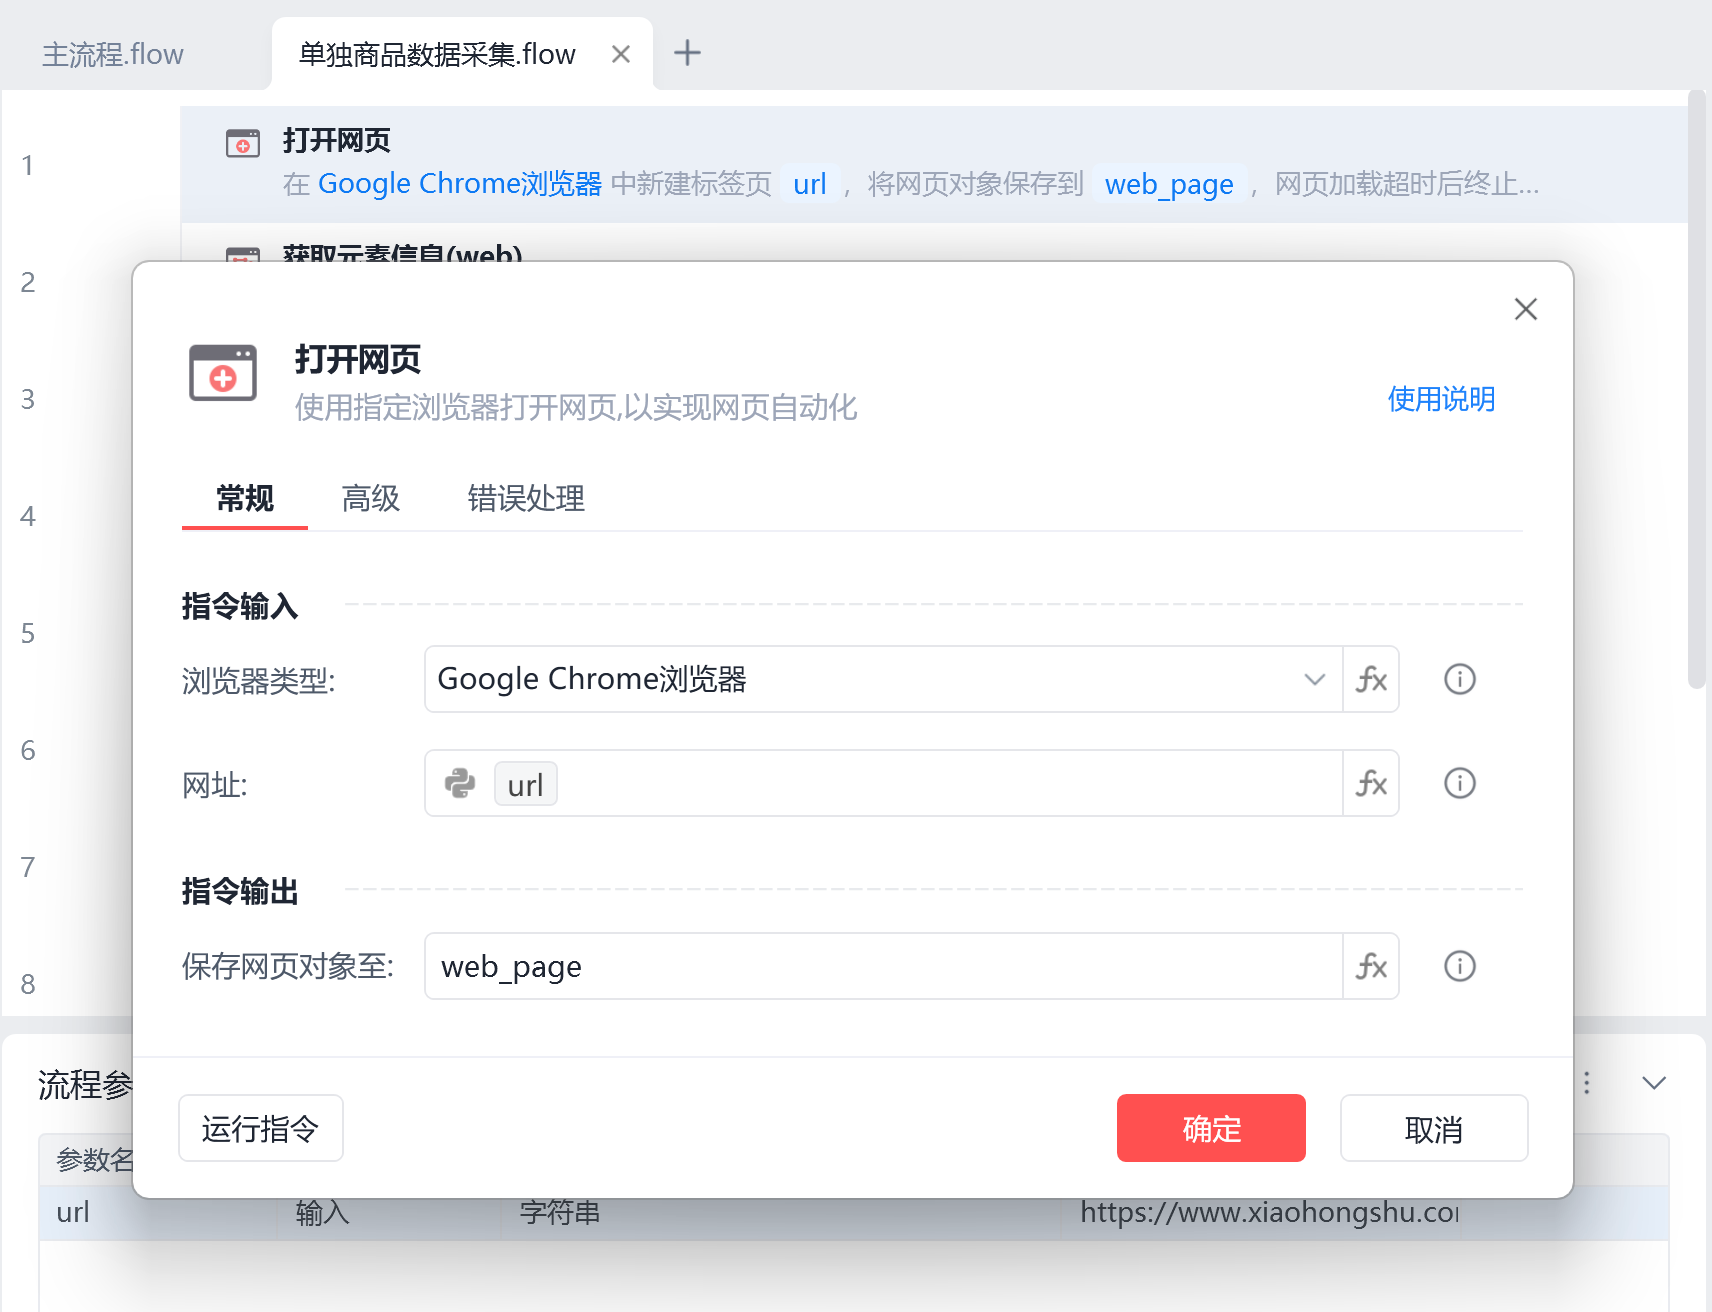Collapse the 流程参数 panel with the chevron
This screenshot has width=1712, height=1312.
click(1654, 1082)
